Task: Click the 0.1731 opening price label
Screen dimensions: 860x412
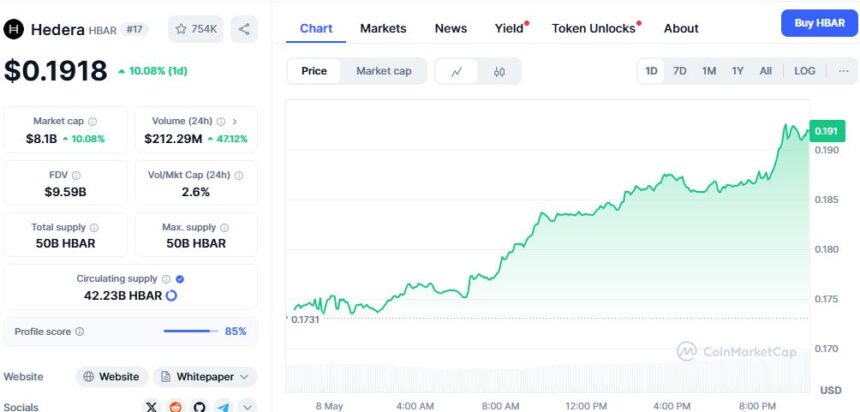Action: click(305, 319)
